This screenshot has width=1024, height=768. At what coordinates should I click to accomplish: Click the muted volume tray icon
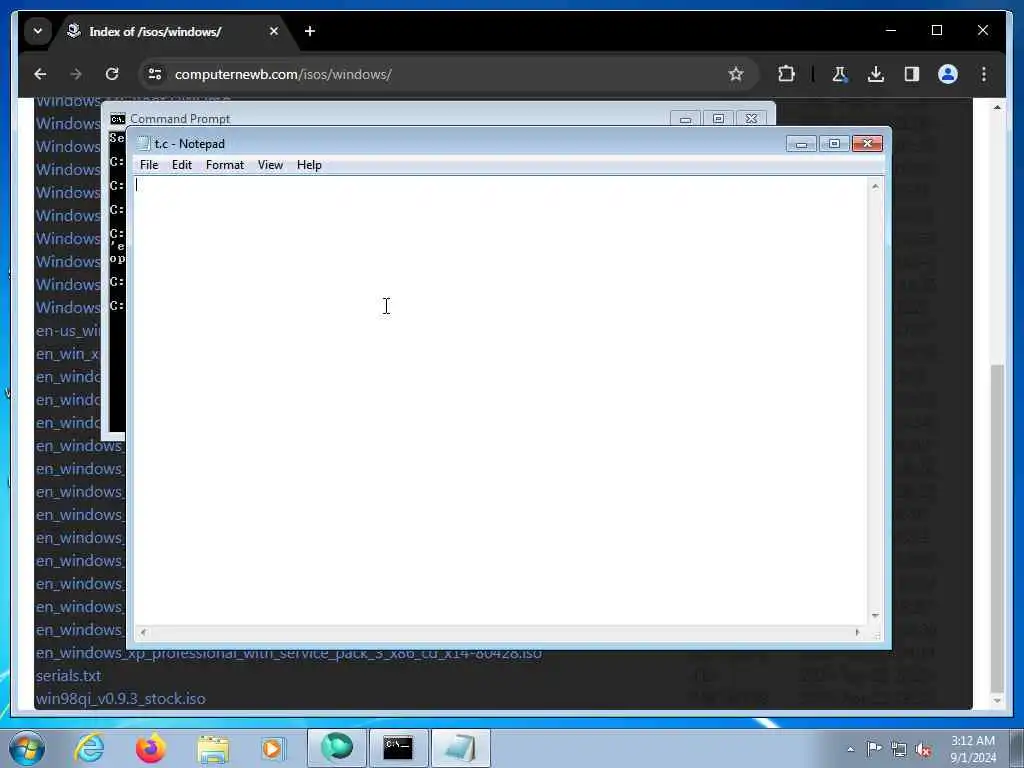pos(923,749)
